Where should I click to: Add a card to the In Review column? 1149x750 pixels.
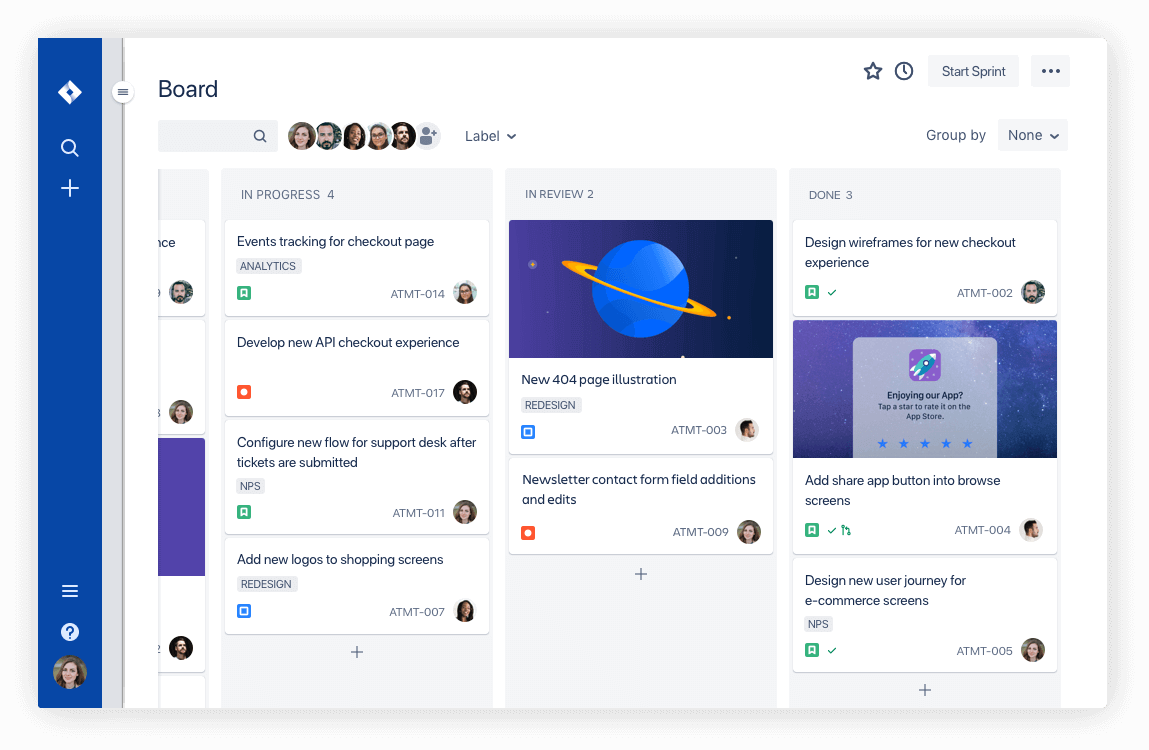(x=640, y=574)
